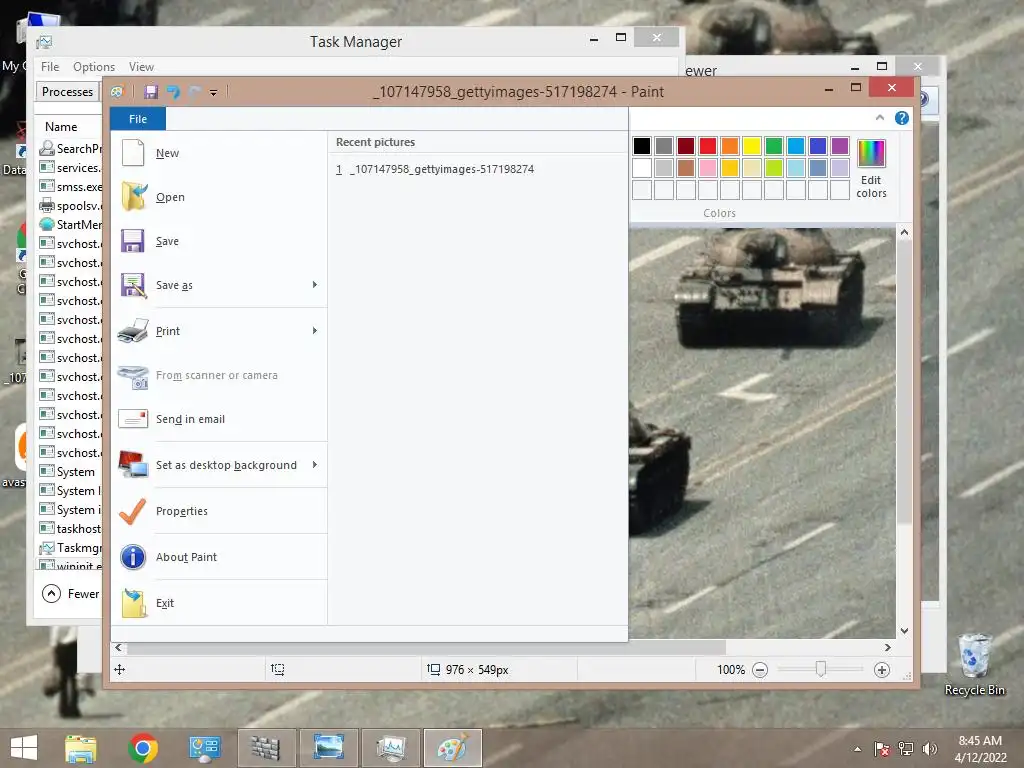Screen dimensions: 1024x768
Task: Expand Set as desktop background submenu arrow
Action: click(315, 465)
